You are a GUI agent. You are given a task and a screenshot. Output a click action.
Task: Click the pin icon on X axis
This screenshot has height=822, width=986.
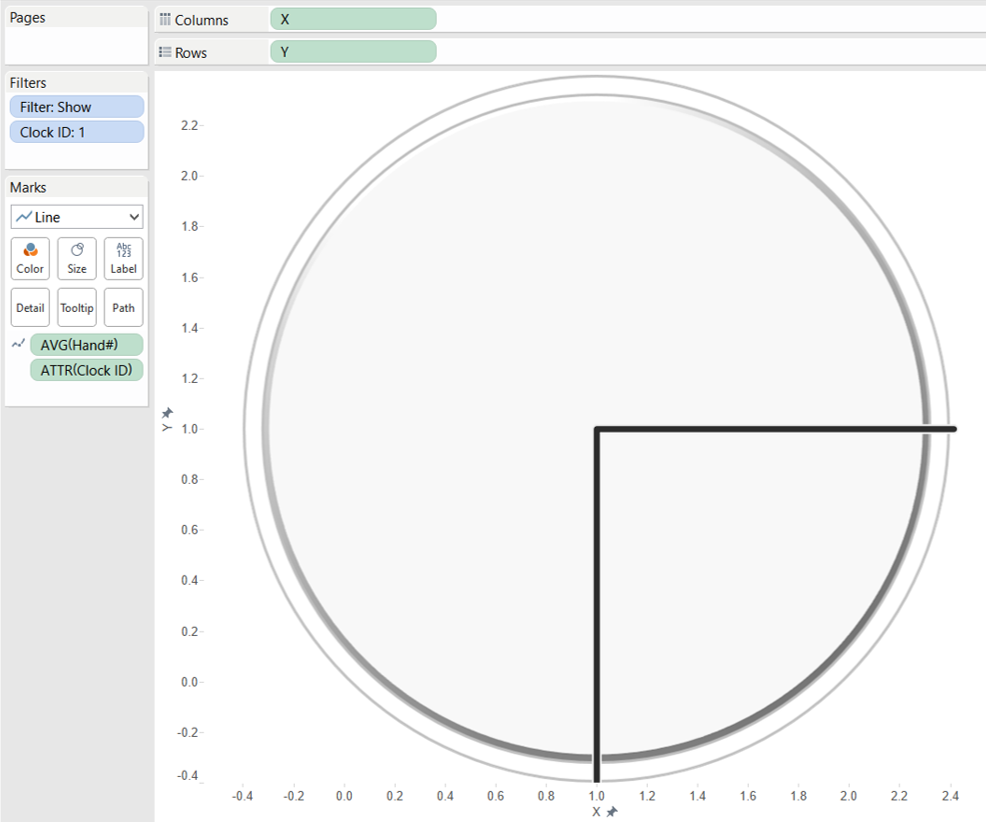tap(612, 811)
